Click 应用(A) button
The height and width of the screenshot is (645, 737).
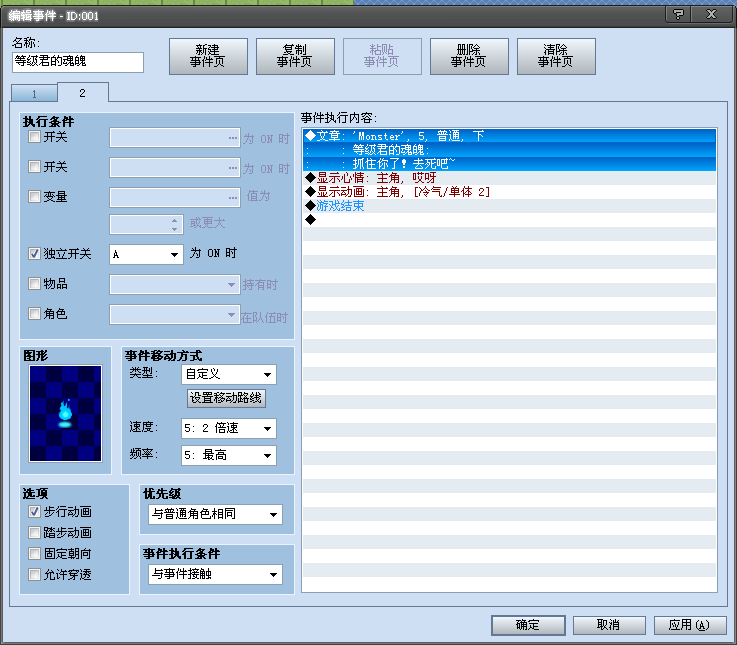(690, 625)
